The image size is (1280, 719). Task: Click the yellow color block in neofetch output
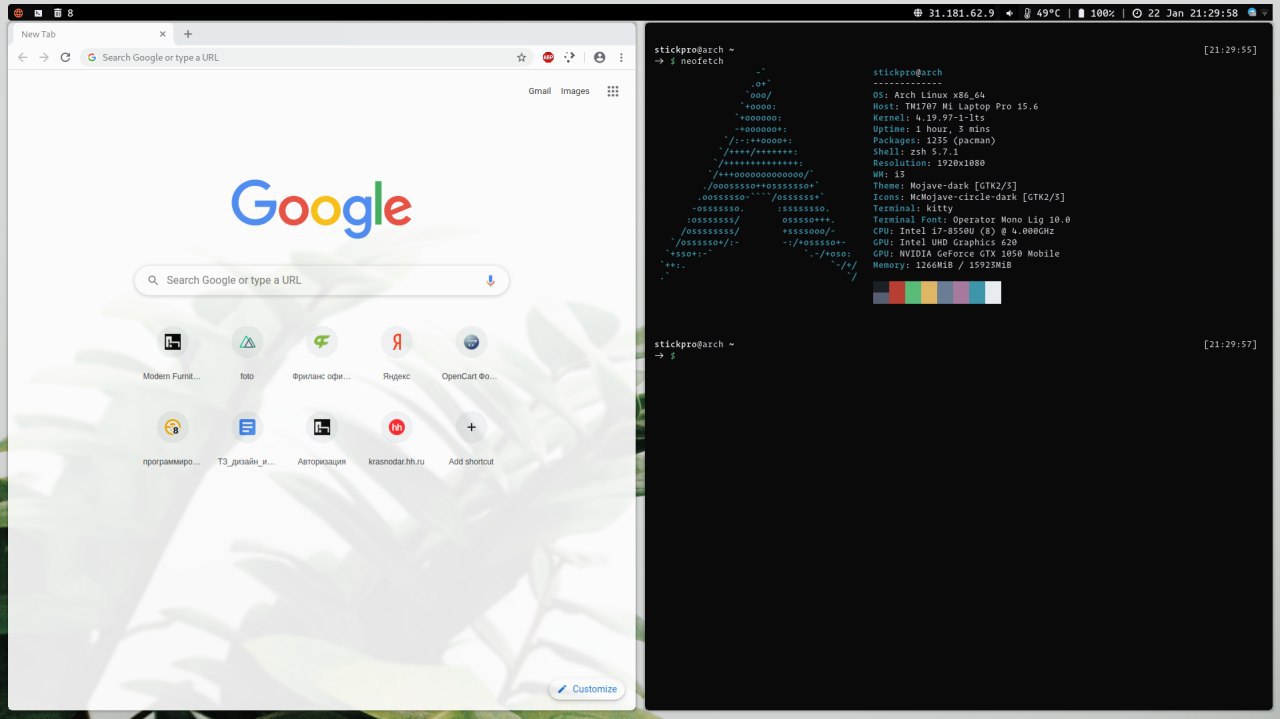(x=929, y=292)
